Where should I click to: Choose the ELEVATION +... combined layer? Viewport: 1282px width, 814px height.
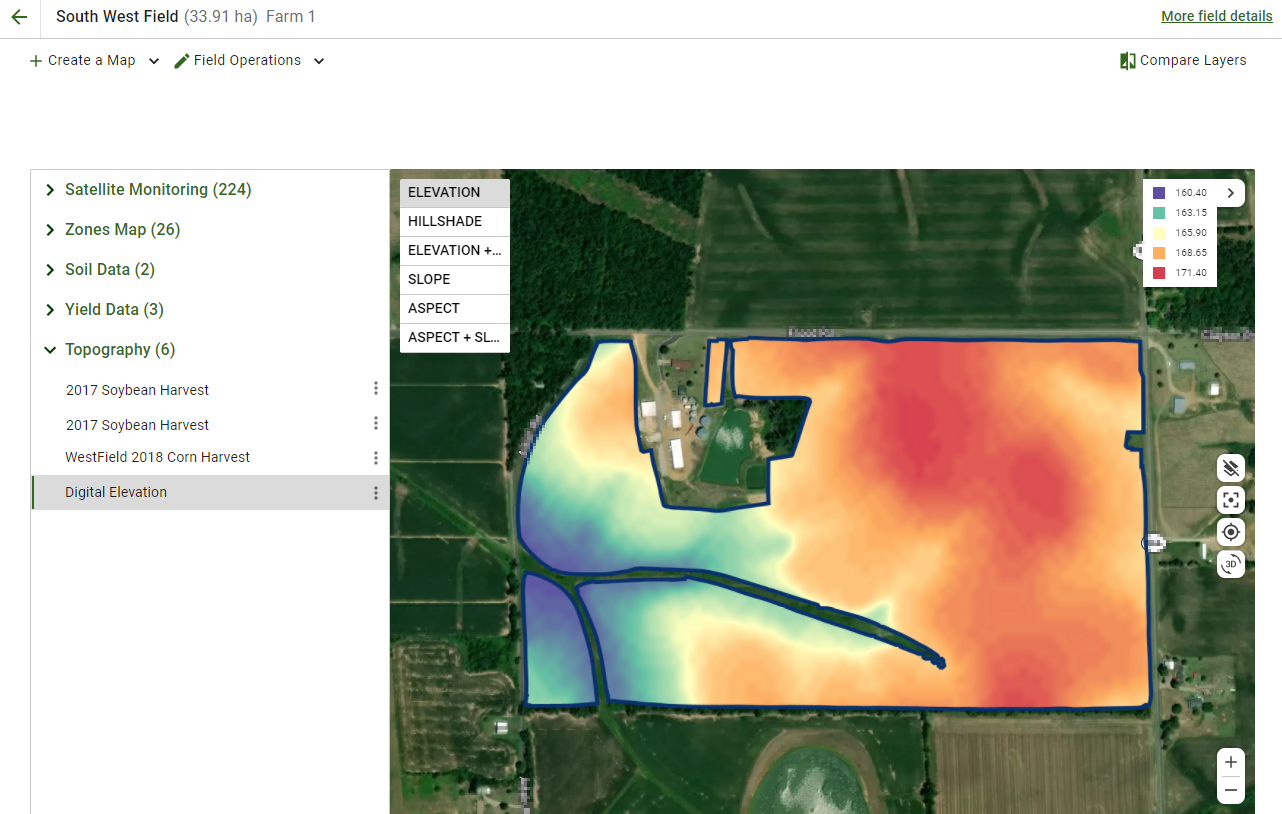pyautogui.click(x=455, y=251)
